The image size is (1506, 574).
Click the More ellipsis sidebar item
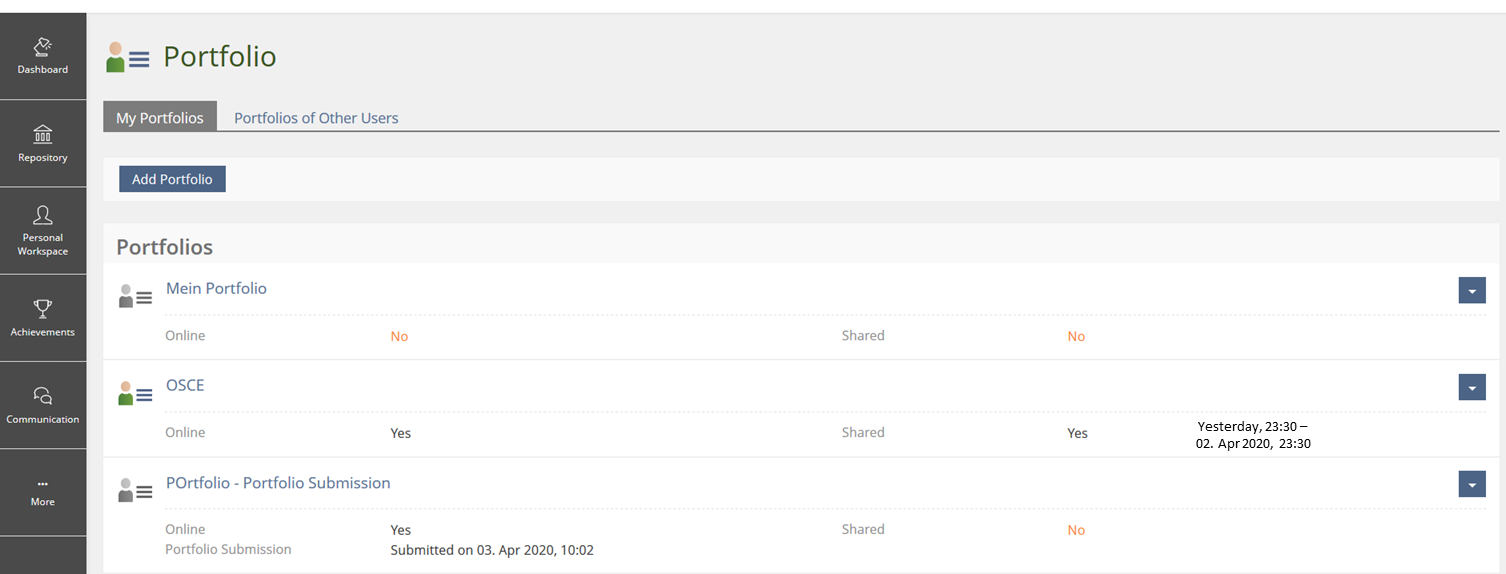pyautogui.click(x=43, y=484)
